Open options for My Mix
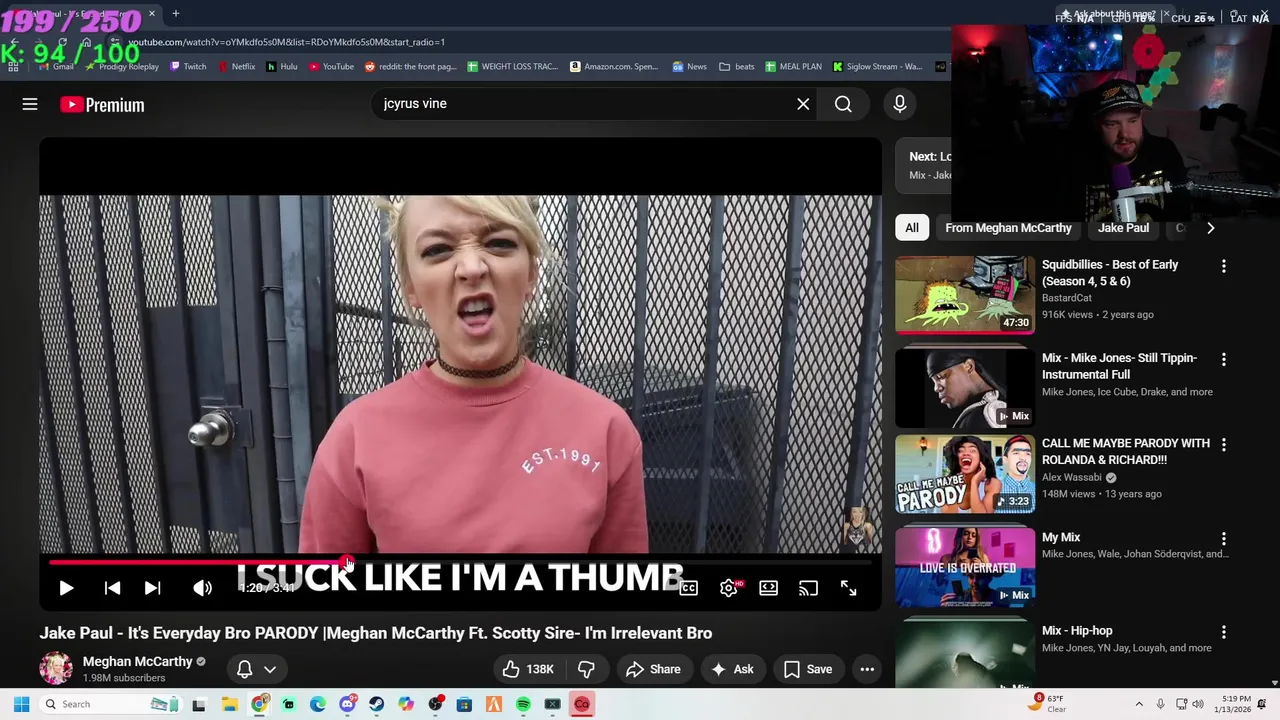The width and height of the screenshot is (1280, 720). point(1223,539)
